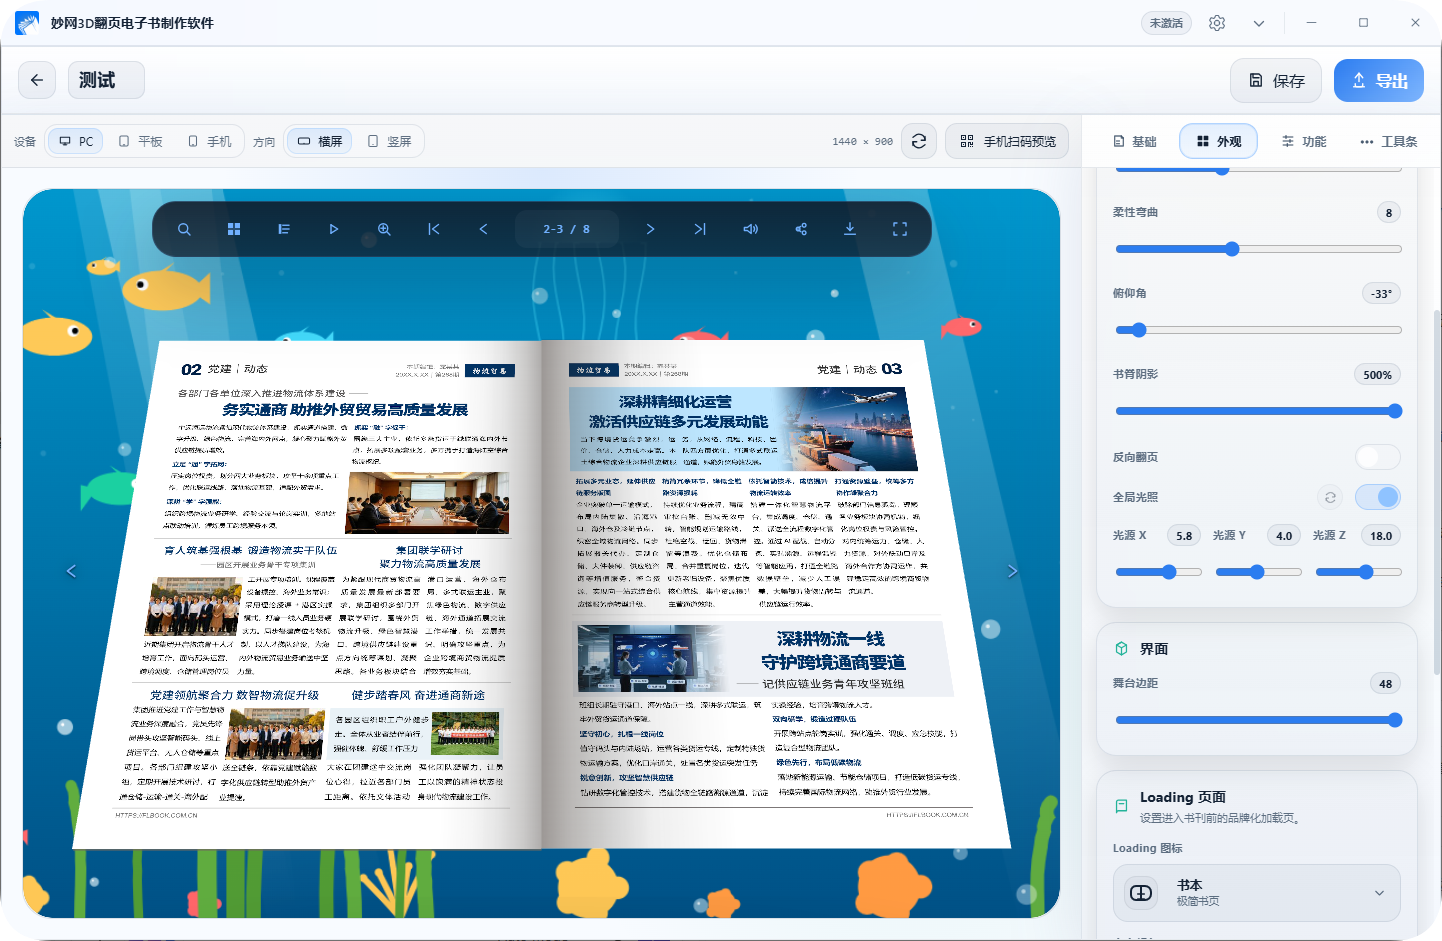The height and width of the screenshot is (941, 1442).
Task: Open the Loading 图标 书本 dropdown
Action: point(1257,893)
